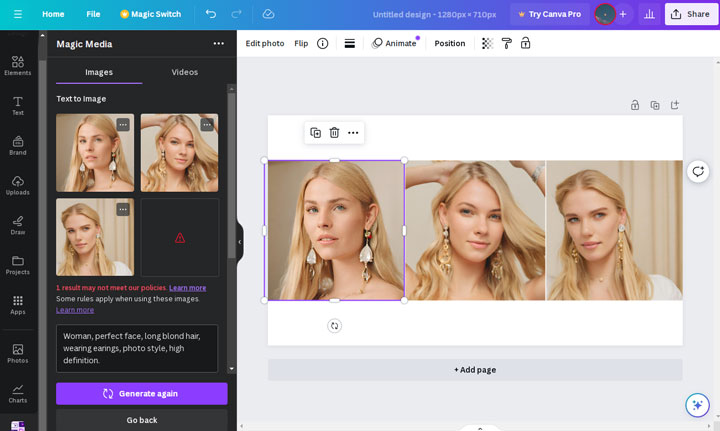Open the hamburger main menu
The image size is (720, 431).
18,14
